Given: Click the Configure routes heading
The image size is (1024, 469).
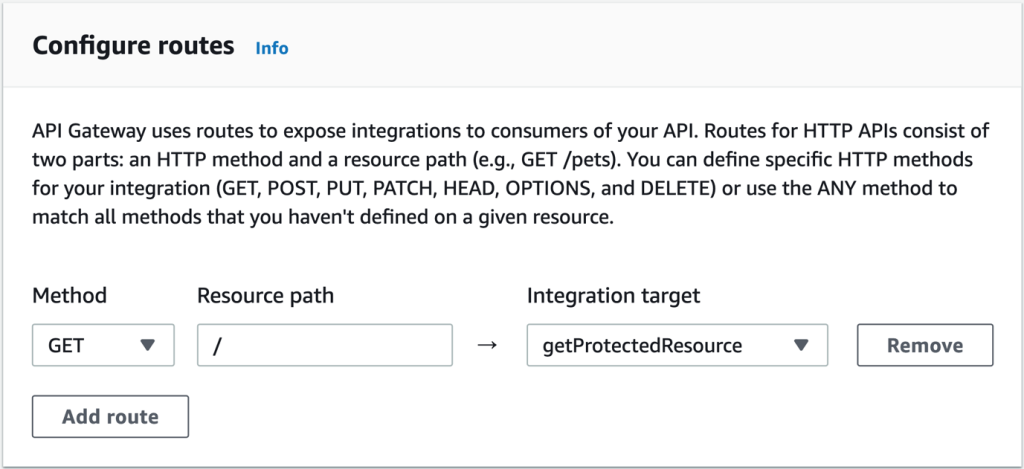Looking at the screenshot, I should (133, 46).
